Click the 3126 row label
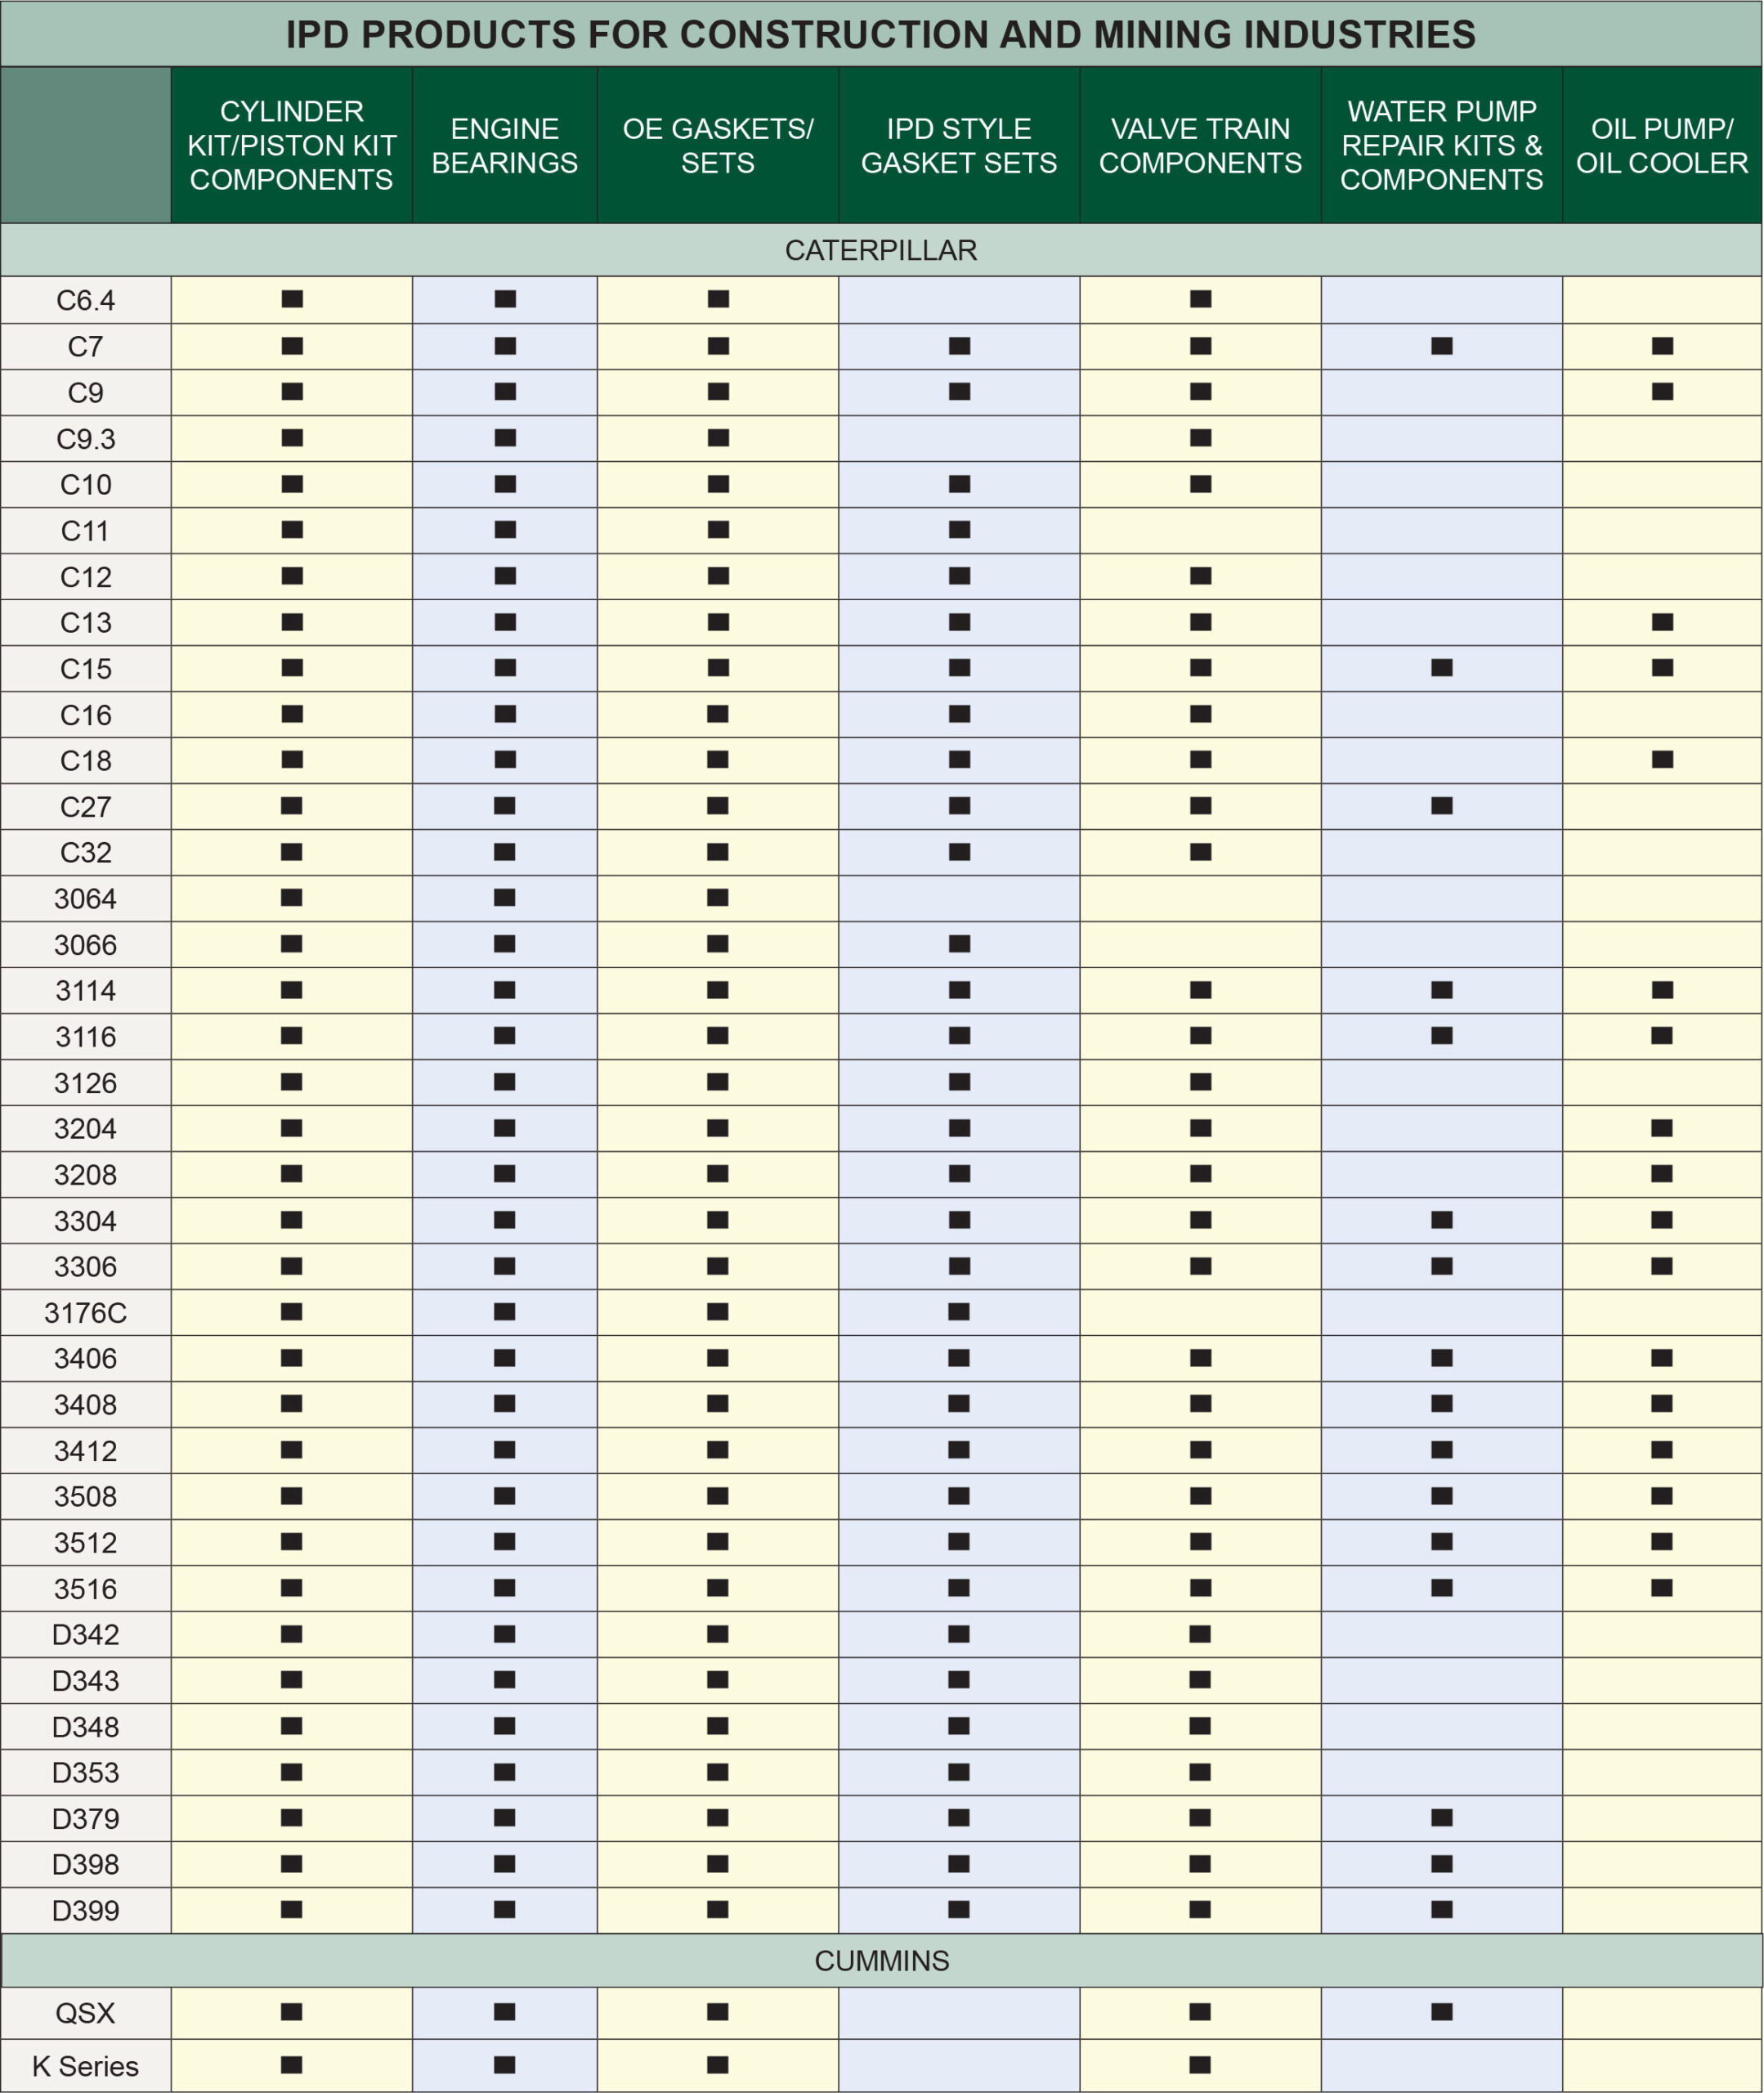Viewport: 1764px width, 2093px height. [86, 1082]
